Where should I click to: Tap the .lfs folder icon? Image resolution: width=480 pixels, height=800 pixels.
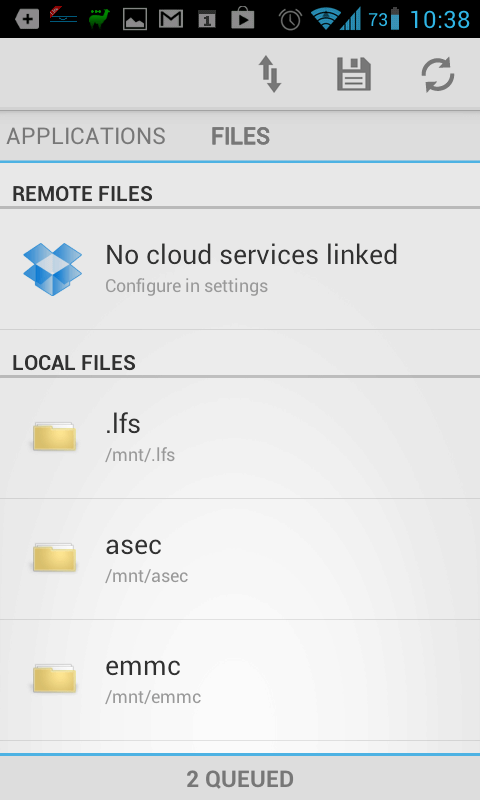click(55, 436)
